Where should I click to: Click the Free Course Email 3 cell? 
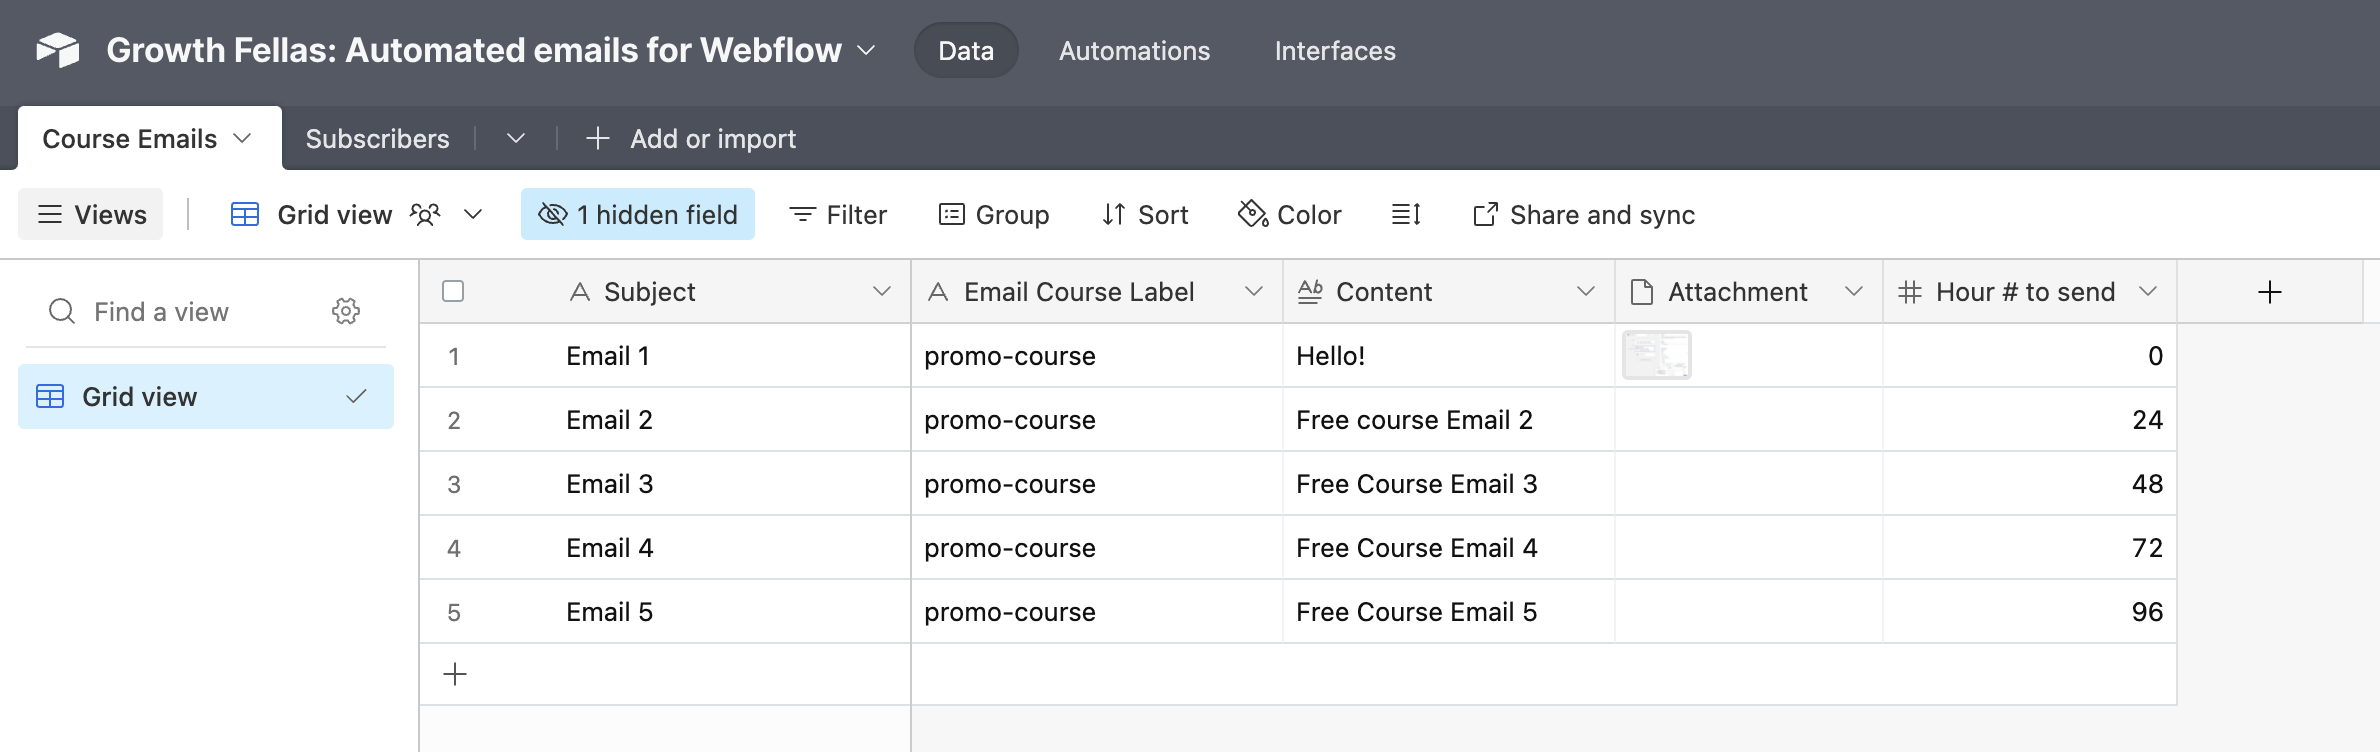pos(1449,484)
